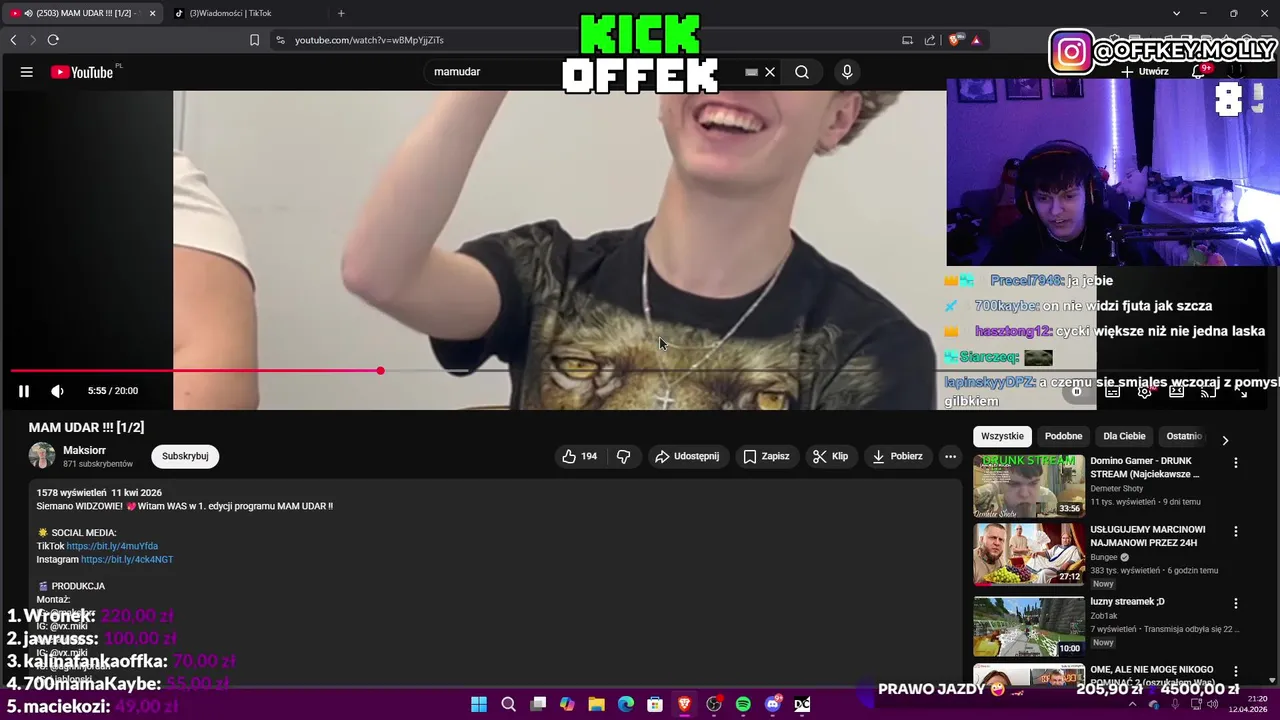Dislike the video with thumbs down
The width and height of the screenshot is (1280, 720).
pos(624,456)
